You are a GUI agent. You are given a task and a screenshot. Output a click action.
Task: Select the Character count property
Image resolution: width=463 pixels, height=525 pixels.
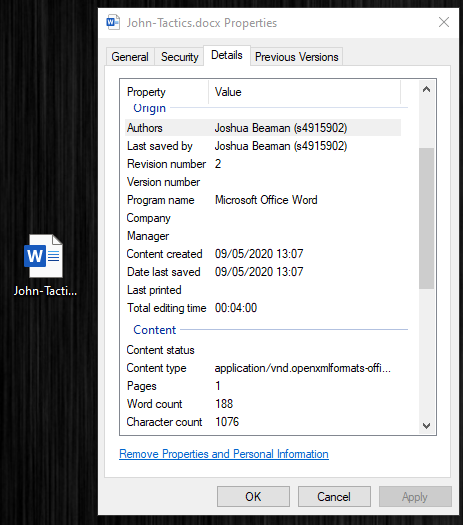[x=164, y=422]
